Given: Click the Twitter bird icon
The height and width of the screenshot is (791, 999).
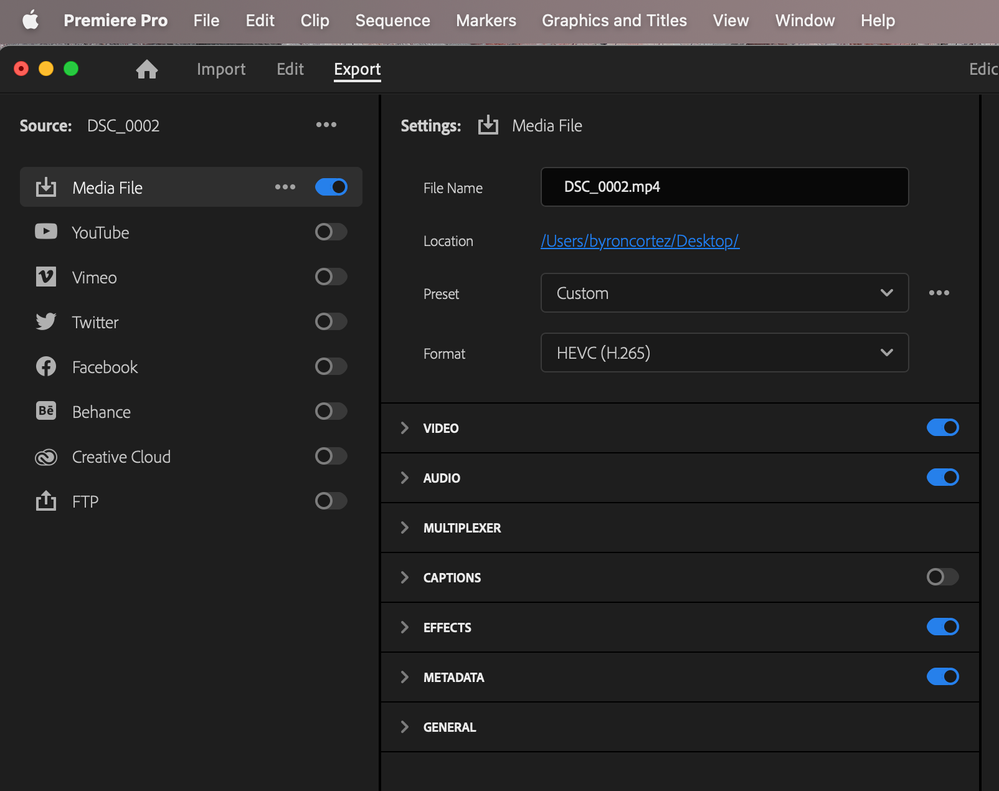Looking at the screenshot, I should click(x=46, y=322).
